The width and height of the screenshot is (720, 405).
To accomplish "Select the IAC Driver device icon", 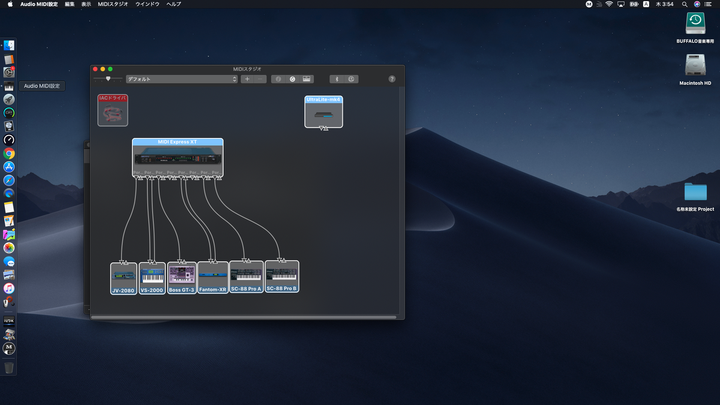I will (x=112, y=111).
